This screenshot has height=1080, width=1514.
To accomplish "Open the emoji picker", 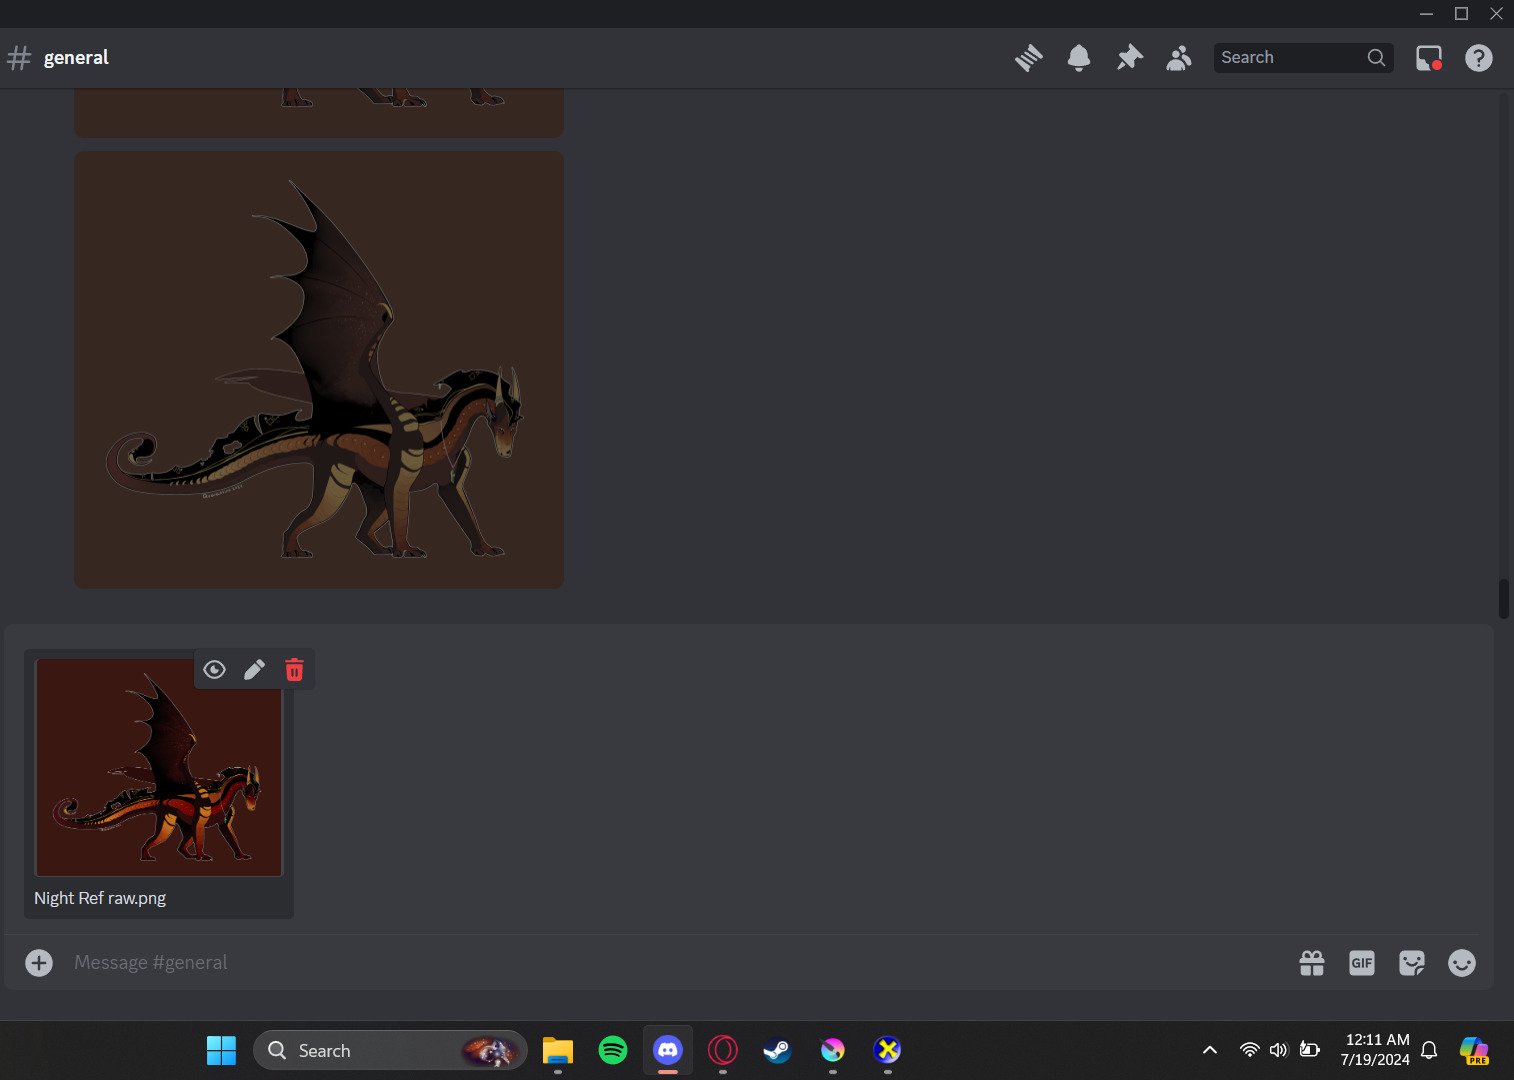I will pyautogui.click(x=1461, y=963).
